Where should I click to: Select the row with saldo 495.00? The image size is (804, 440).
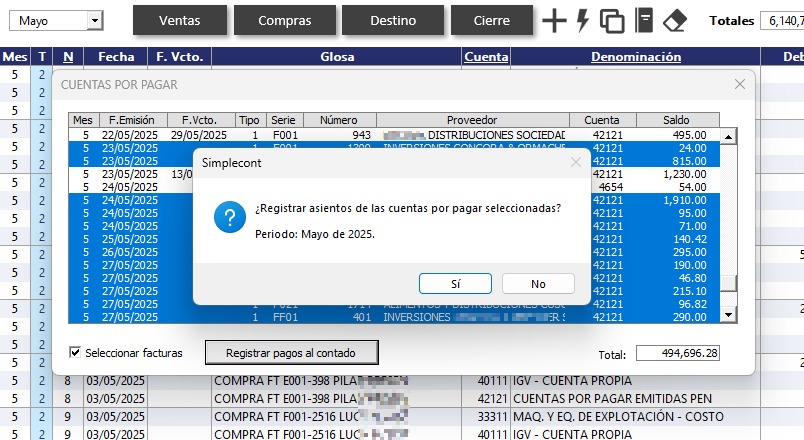(394, 135)
